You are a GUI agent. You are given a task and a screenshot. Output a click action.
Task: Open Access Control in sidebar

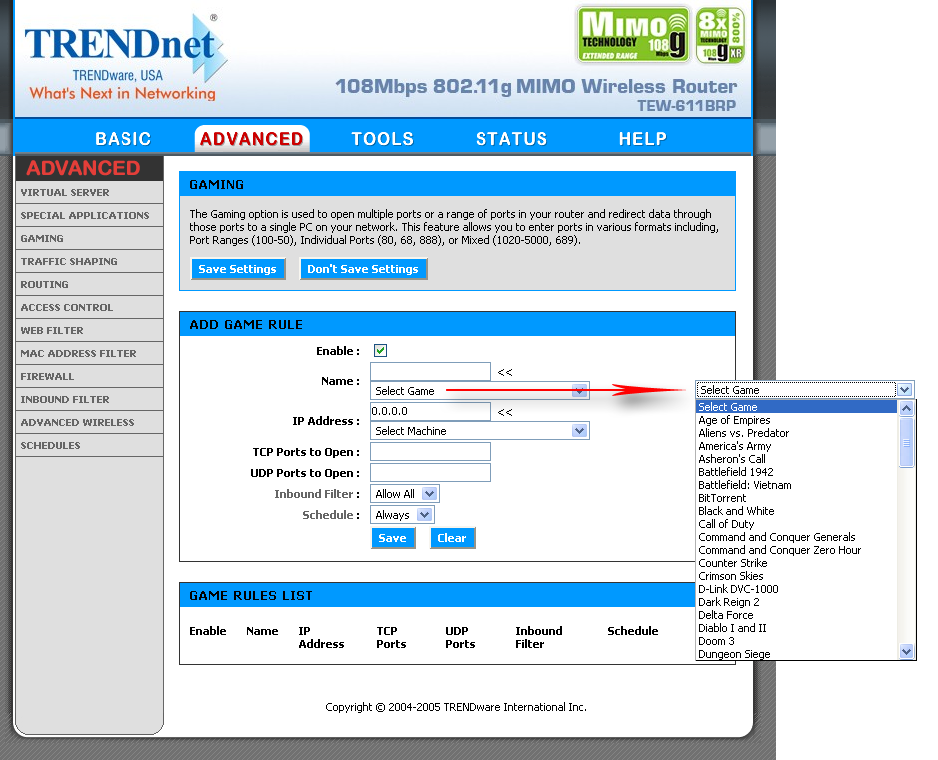tap(89, 308)
